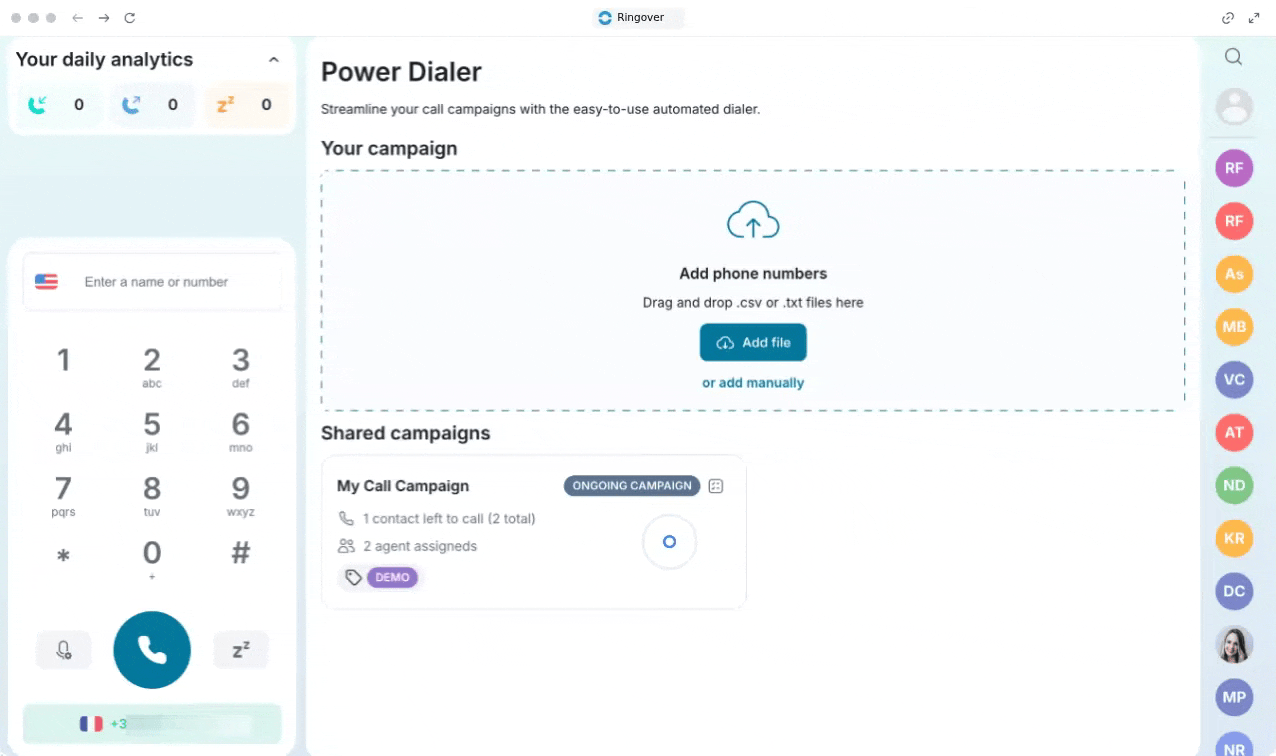Open the French caller number selector

[x=152, y=724]
